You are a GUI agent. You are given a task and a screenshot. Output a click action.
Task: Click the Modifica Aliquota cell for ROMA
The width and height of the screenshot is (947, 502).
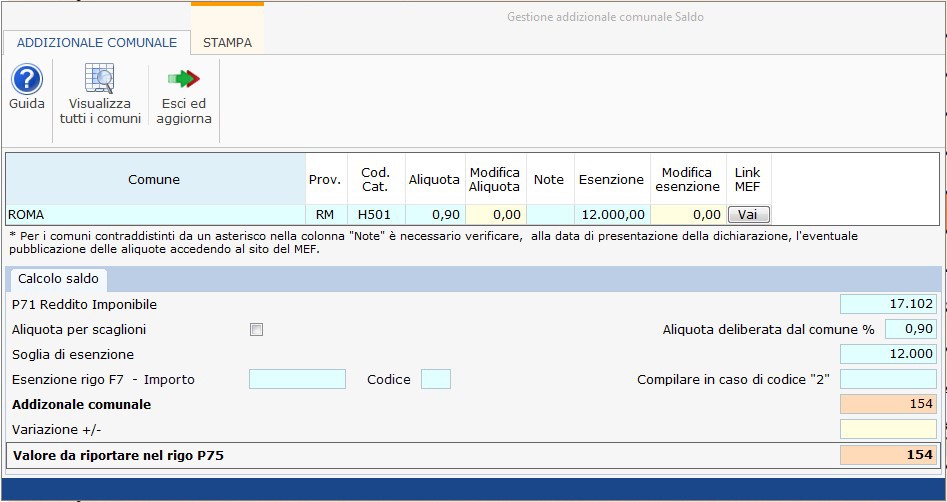[494, 214]
